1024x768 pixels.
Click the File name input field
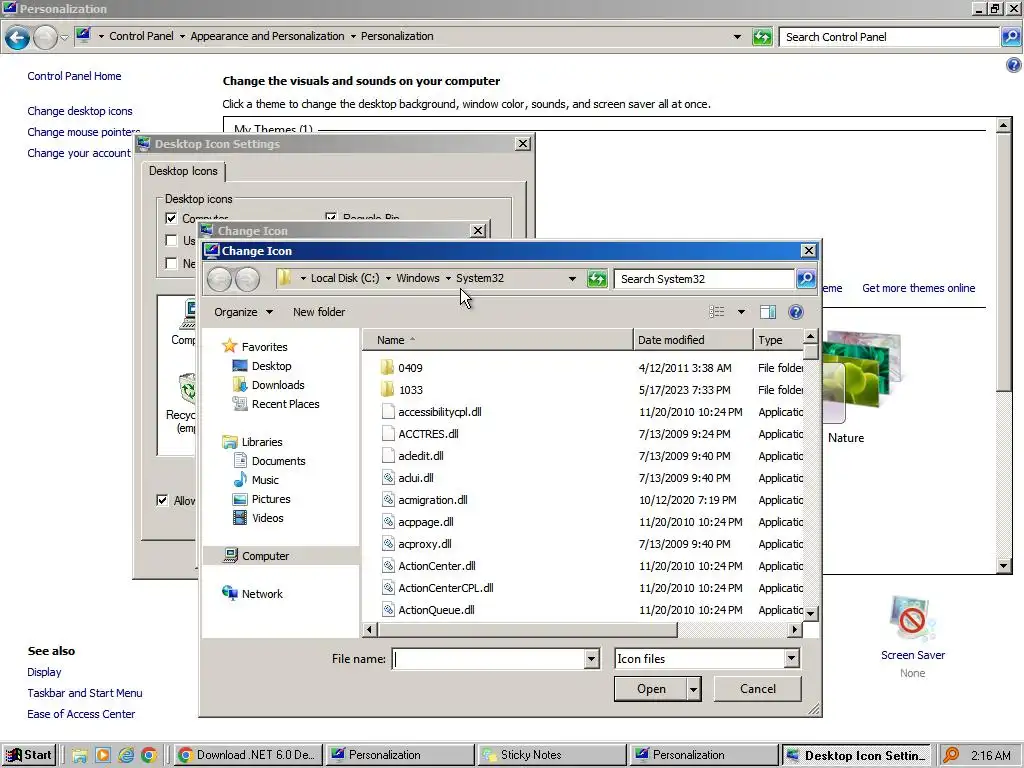tap(488, 659)
